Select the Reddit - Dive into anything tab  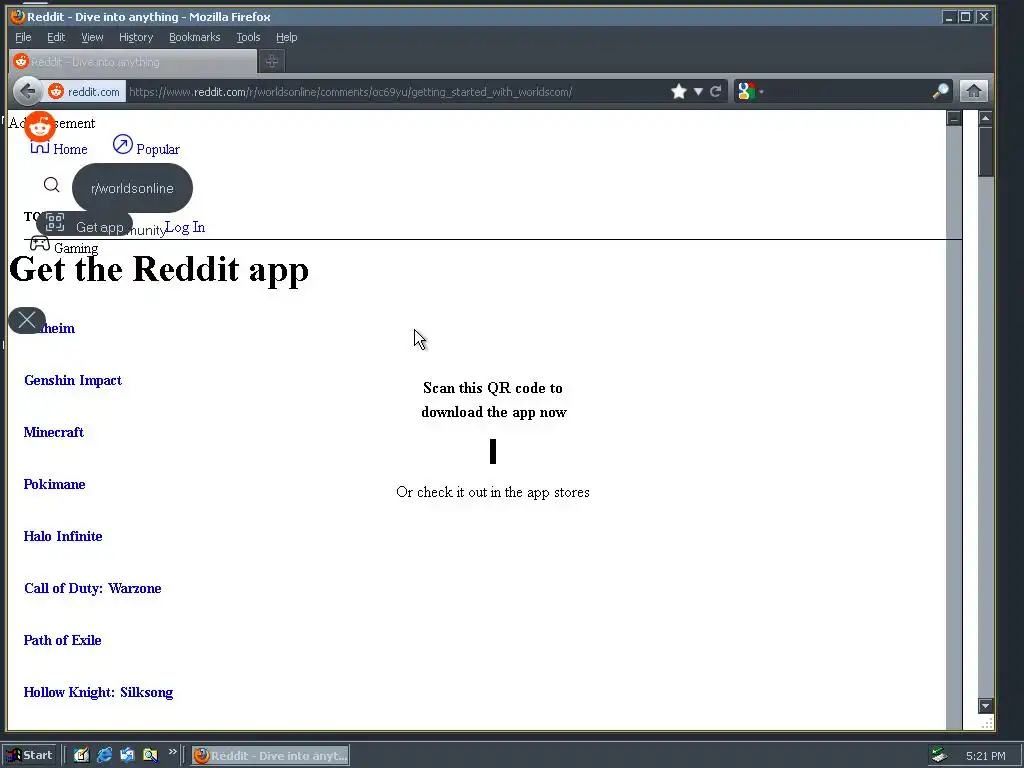pos(133,61)
